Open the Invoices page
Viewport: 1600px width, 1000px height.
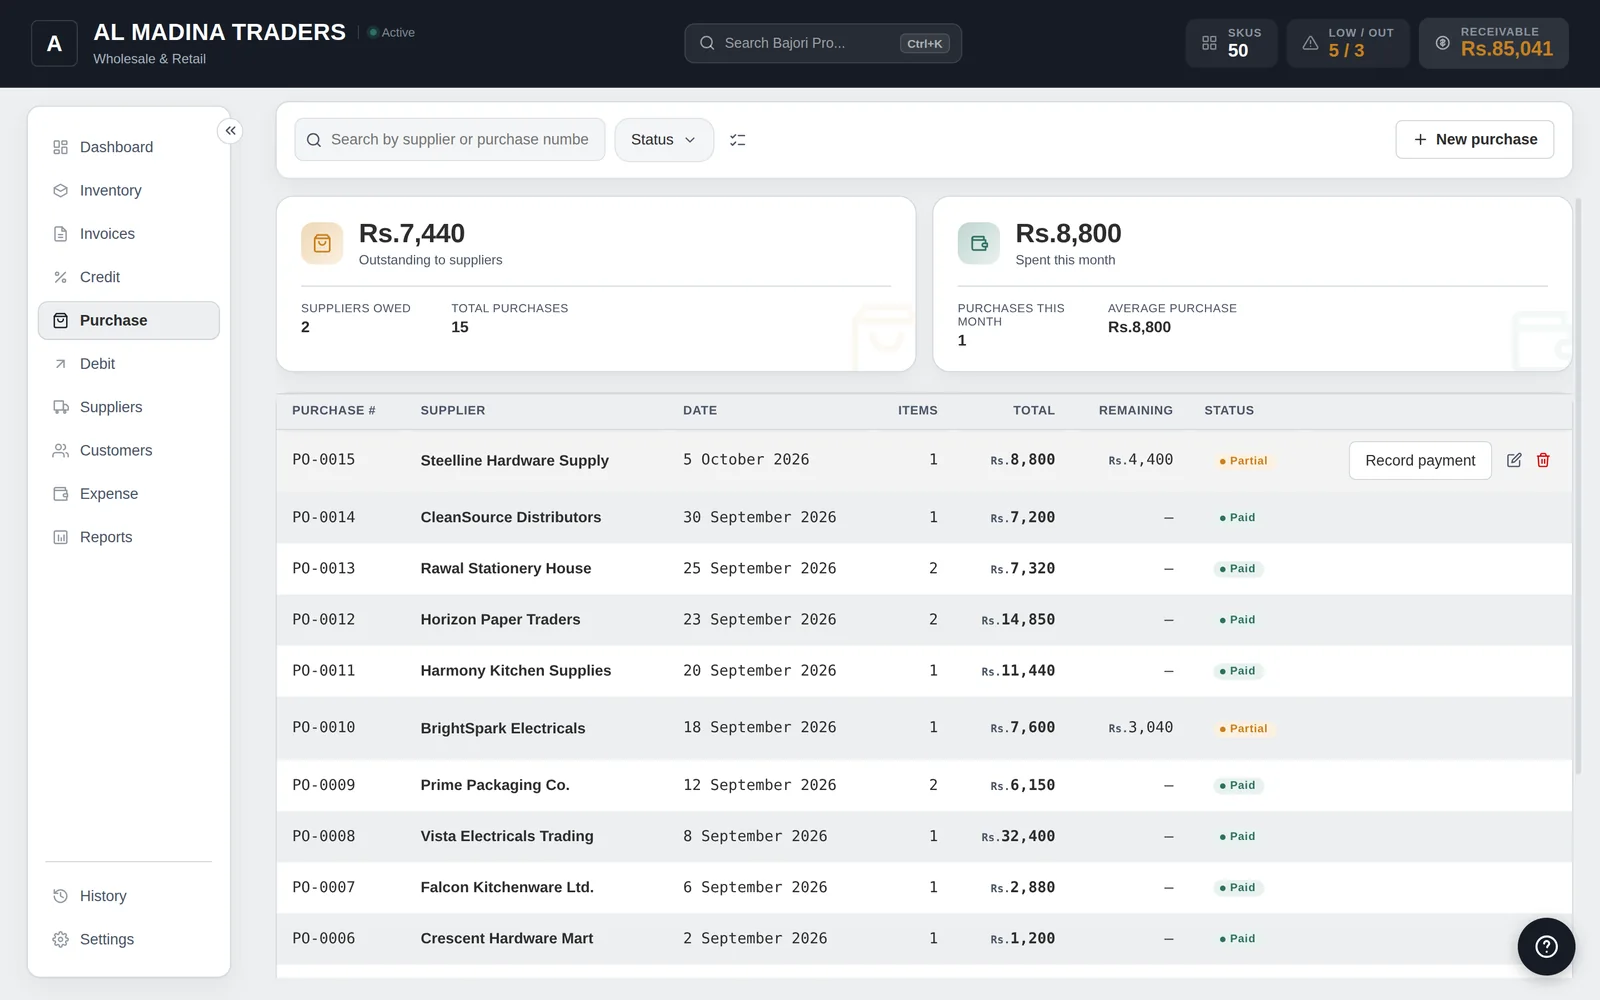tap(129, 234)
